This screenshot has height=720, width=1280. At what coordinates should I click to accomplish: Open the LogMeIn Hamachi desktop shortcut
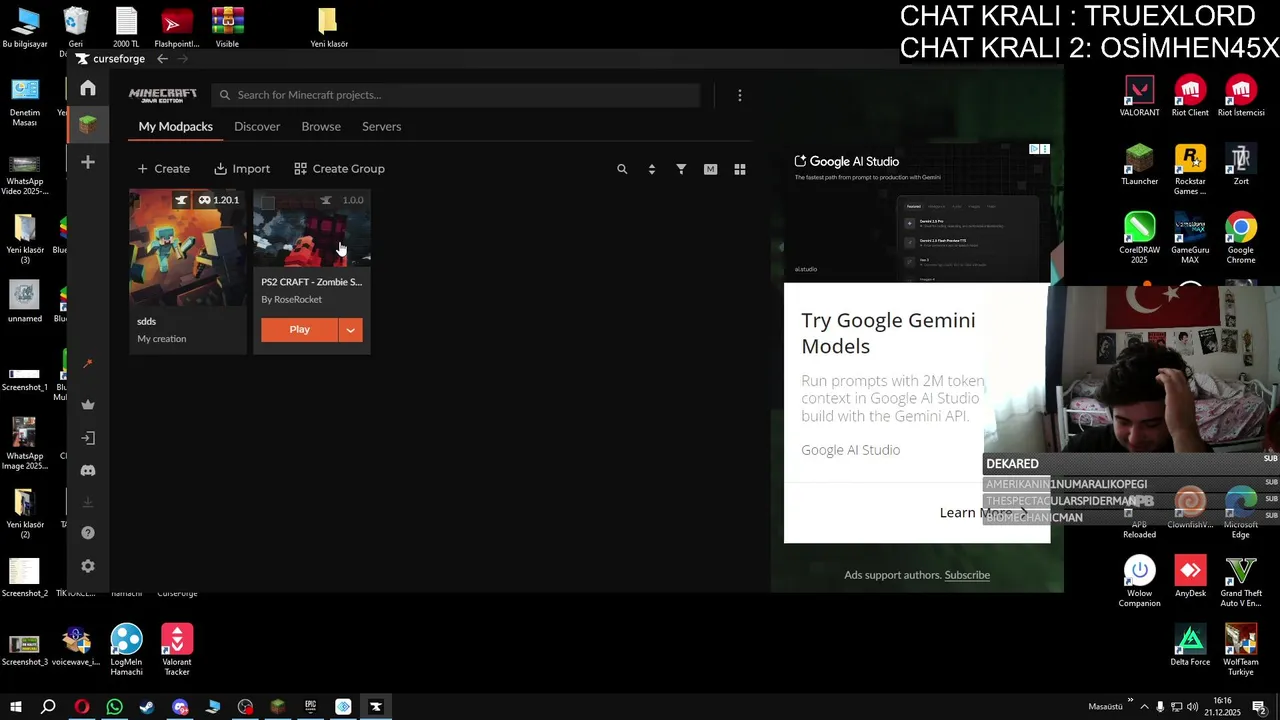[126, 650]
